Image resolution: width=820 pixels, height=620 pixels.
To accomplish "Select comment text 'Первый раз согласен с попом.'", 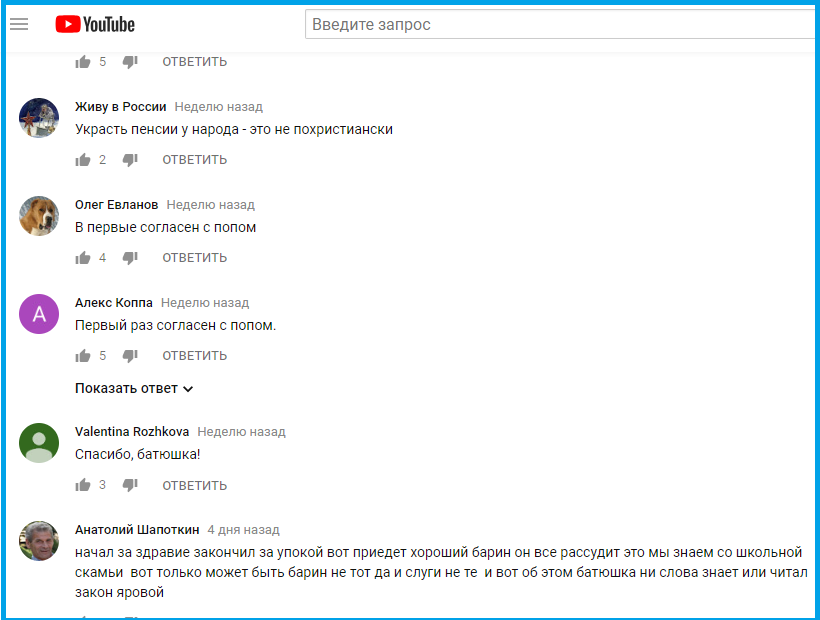I will [175, 325].
